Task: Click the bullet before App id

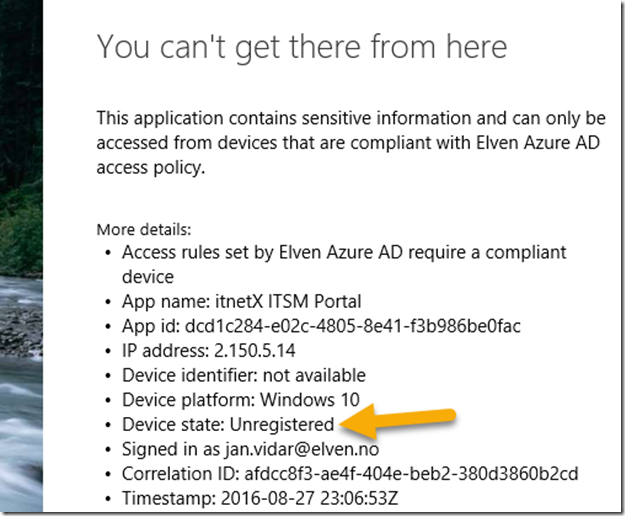Action: [108, 327]
